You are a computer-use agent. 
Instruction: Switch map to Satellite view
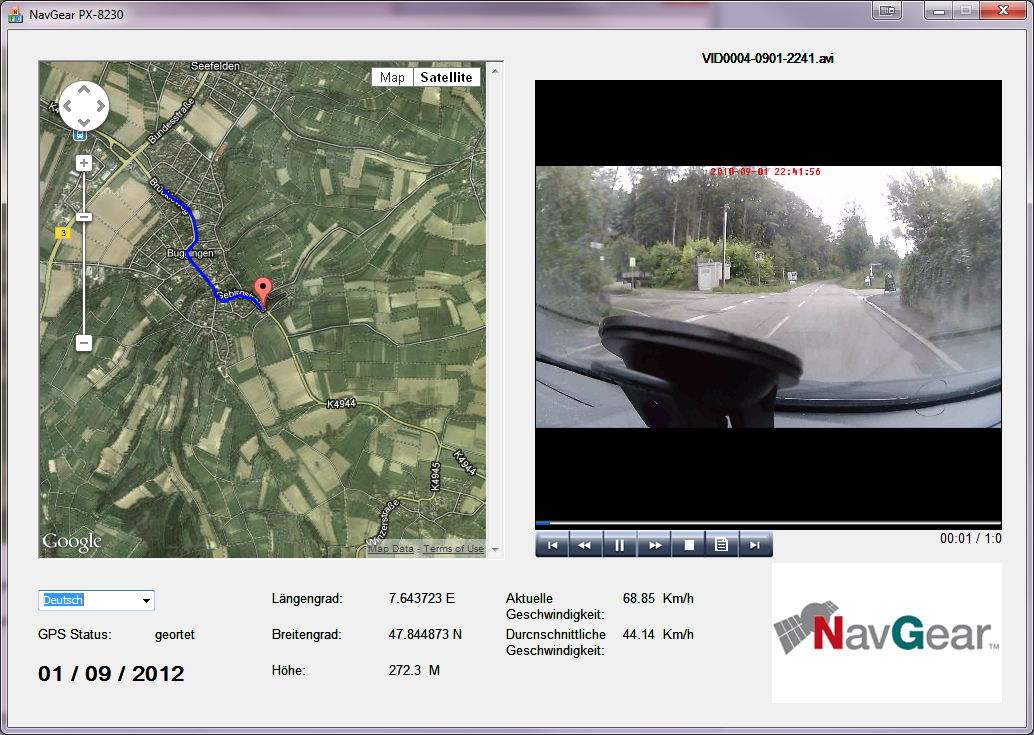(x=446, y=77)
